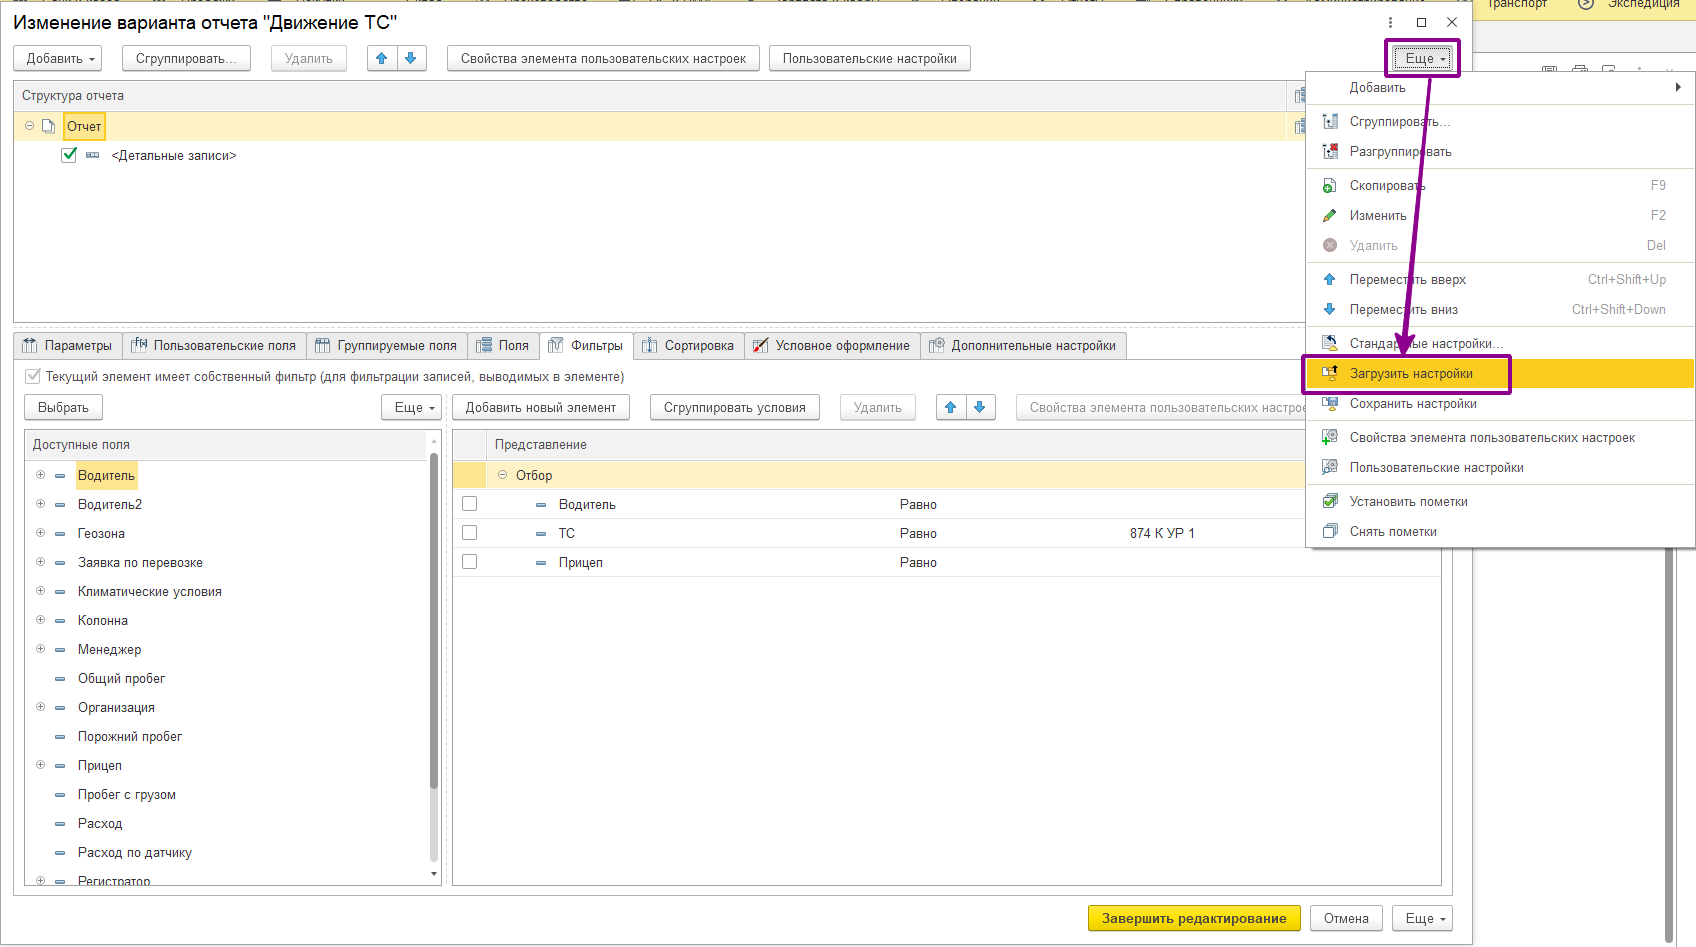This screenshot has width=1696, height=947.
Task: Choose Сохранить настройки from the menu
Action: [1500, 403]
